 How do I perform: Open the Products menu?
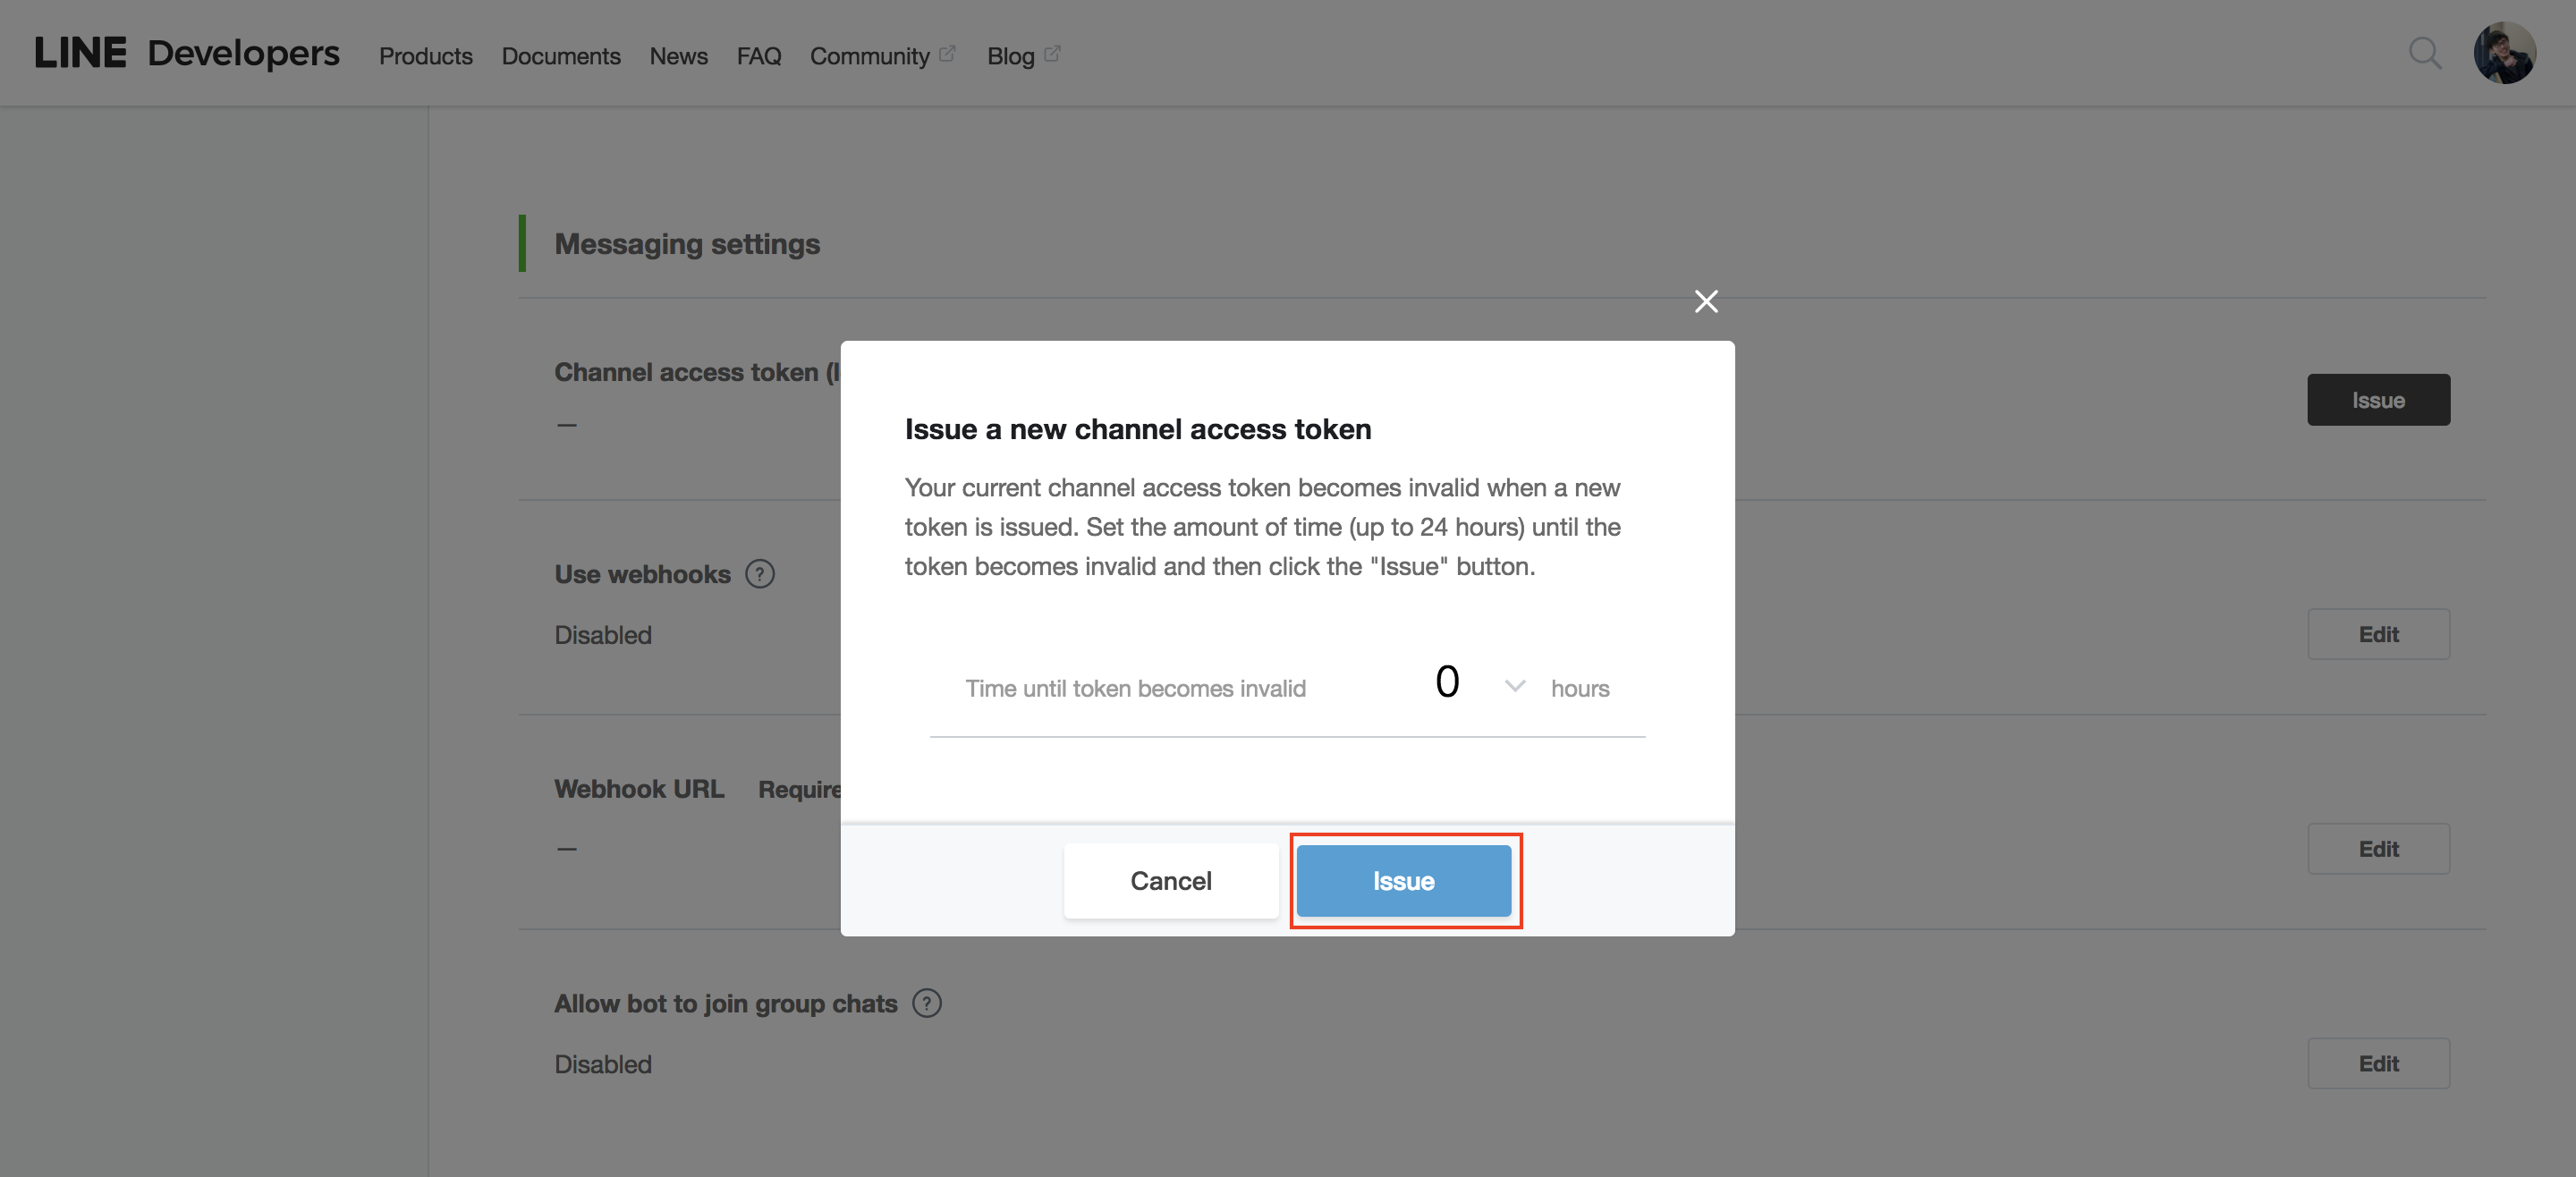tap(425, 57)
